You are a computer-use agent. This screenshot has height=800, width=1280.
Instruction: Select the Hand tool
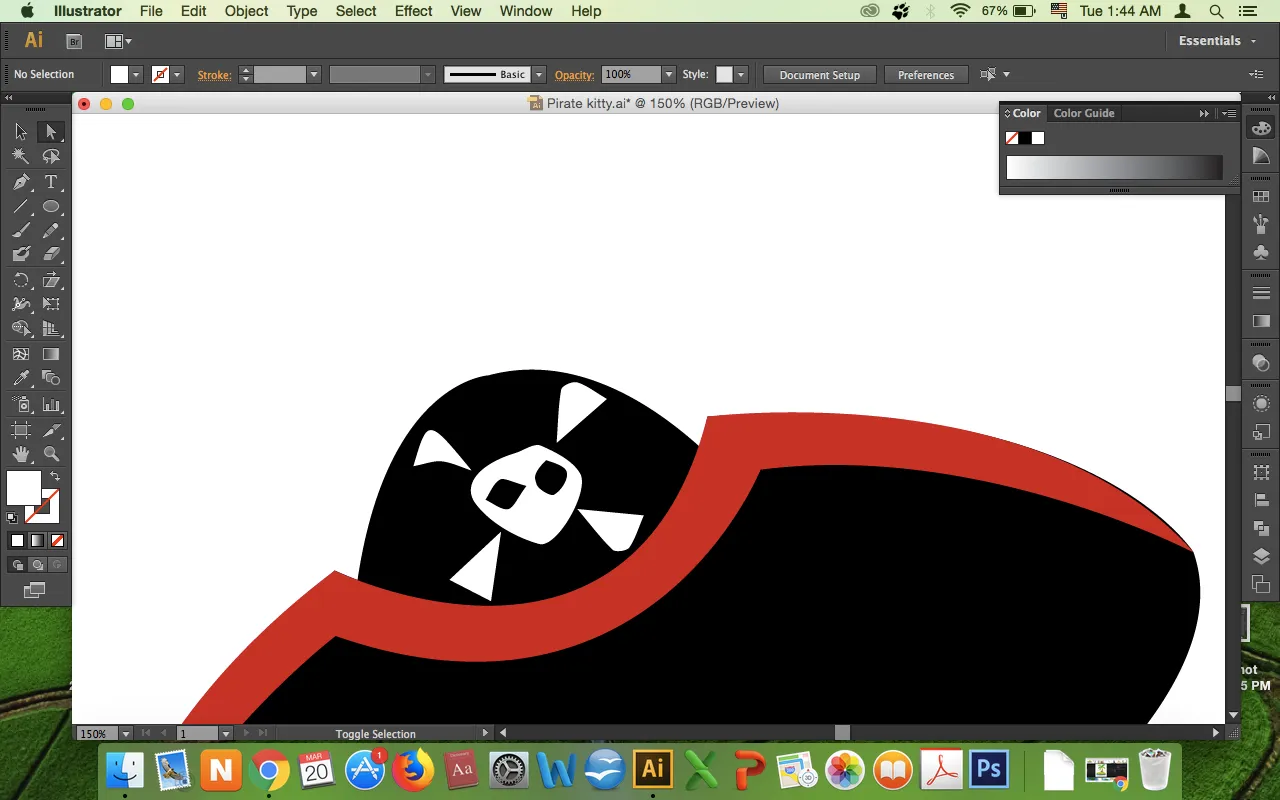click(x=21, y=454)
